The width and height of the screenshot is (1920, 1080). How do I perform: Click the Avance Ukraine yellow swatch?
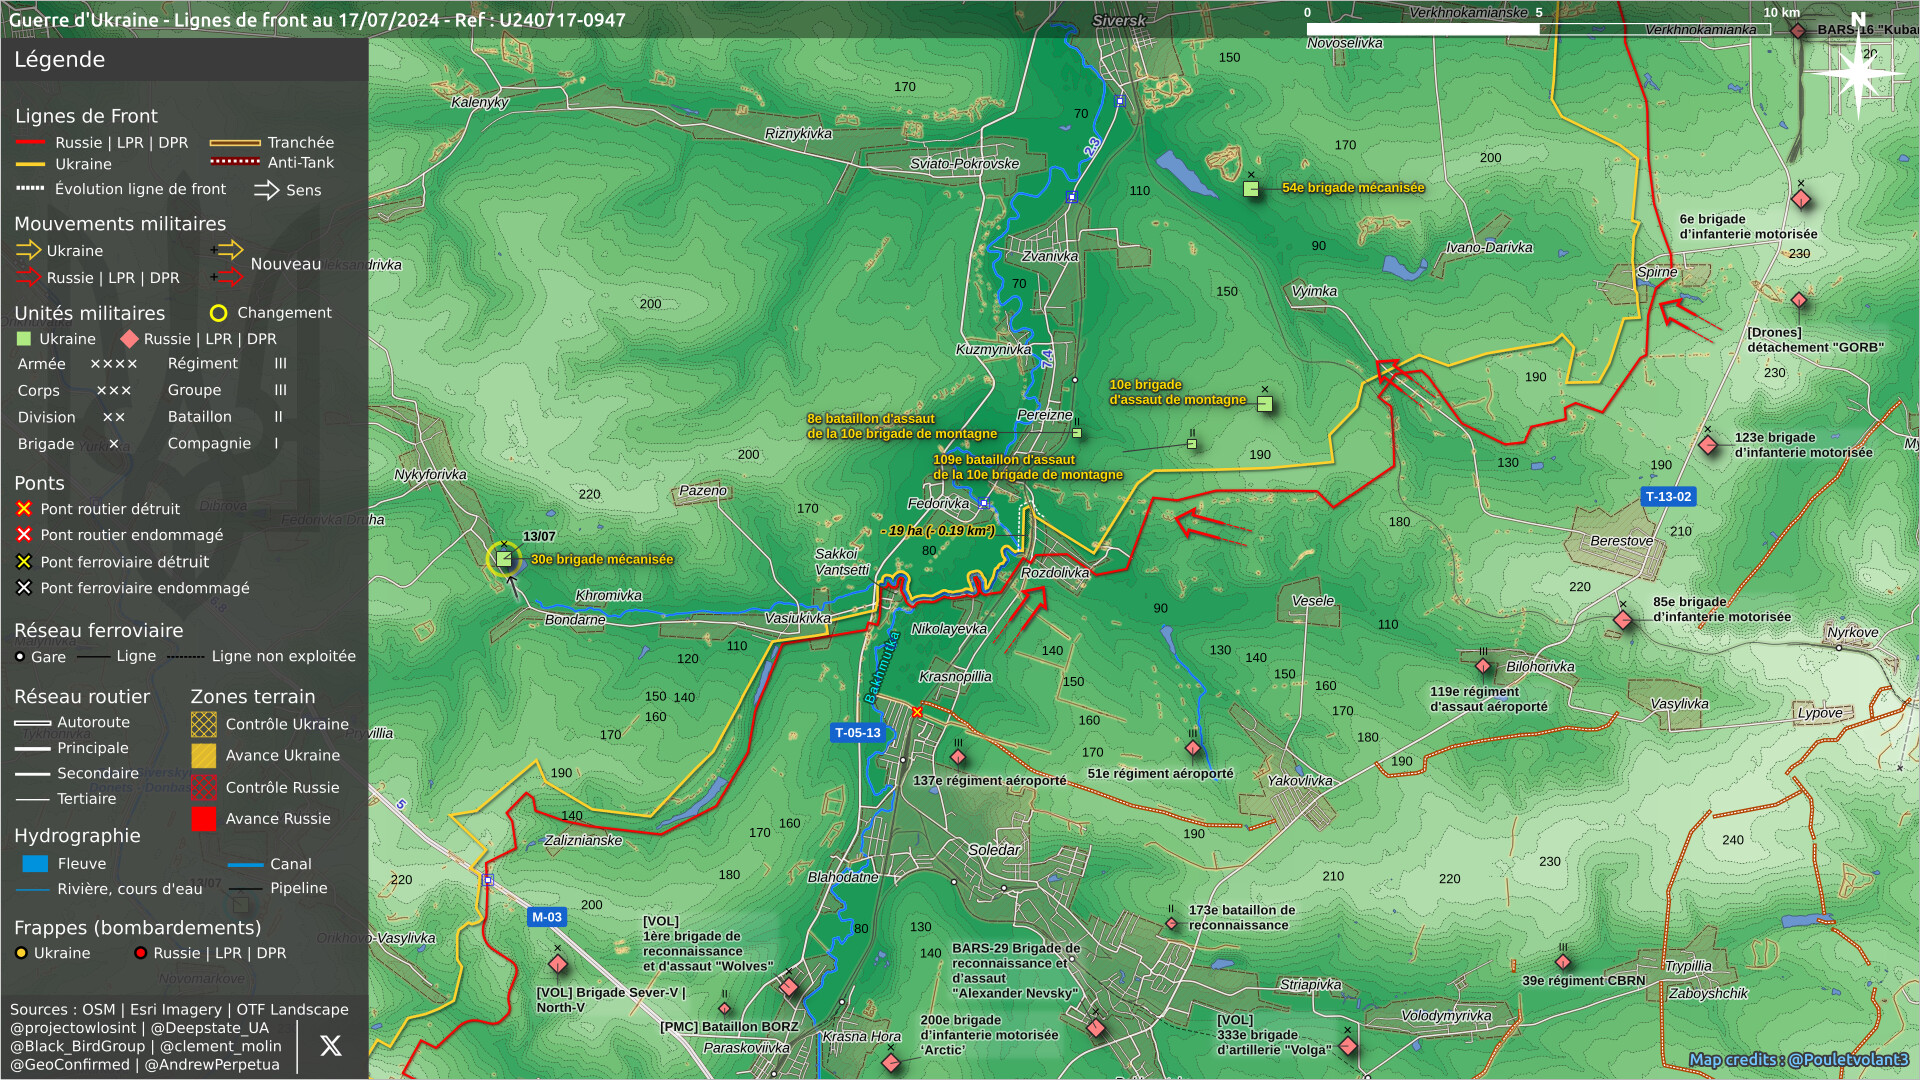click(x=204, y=756)
